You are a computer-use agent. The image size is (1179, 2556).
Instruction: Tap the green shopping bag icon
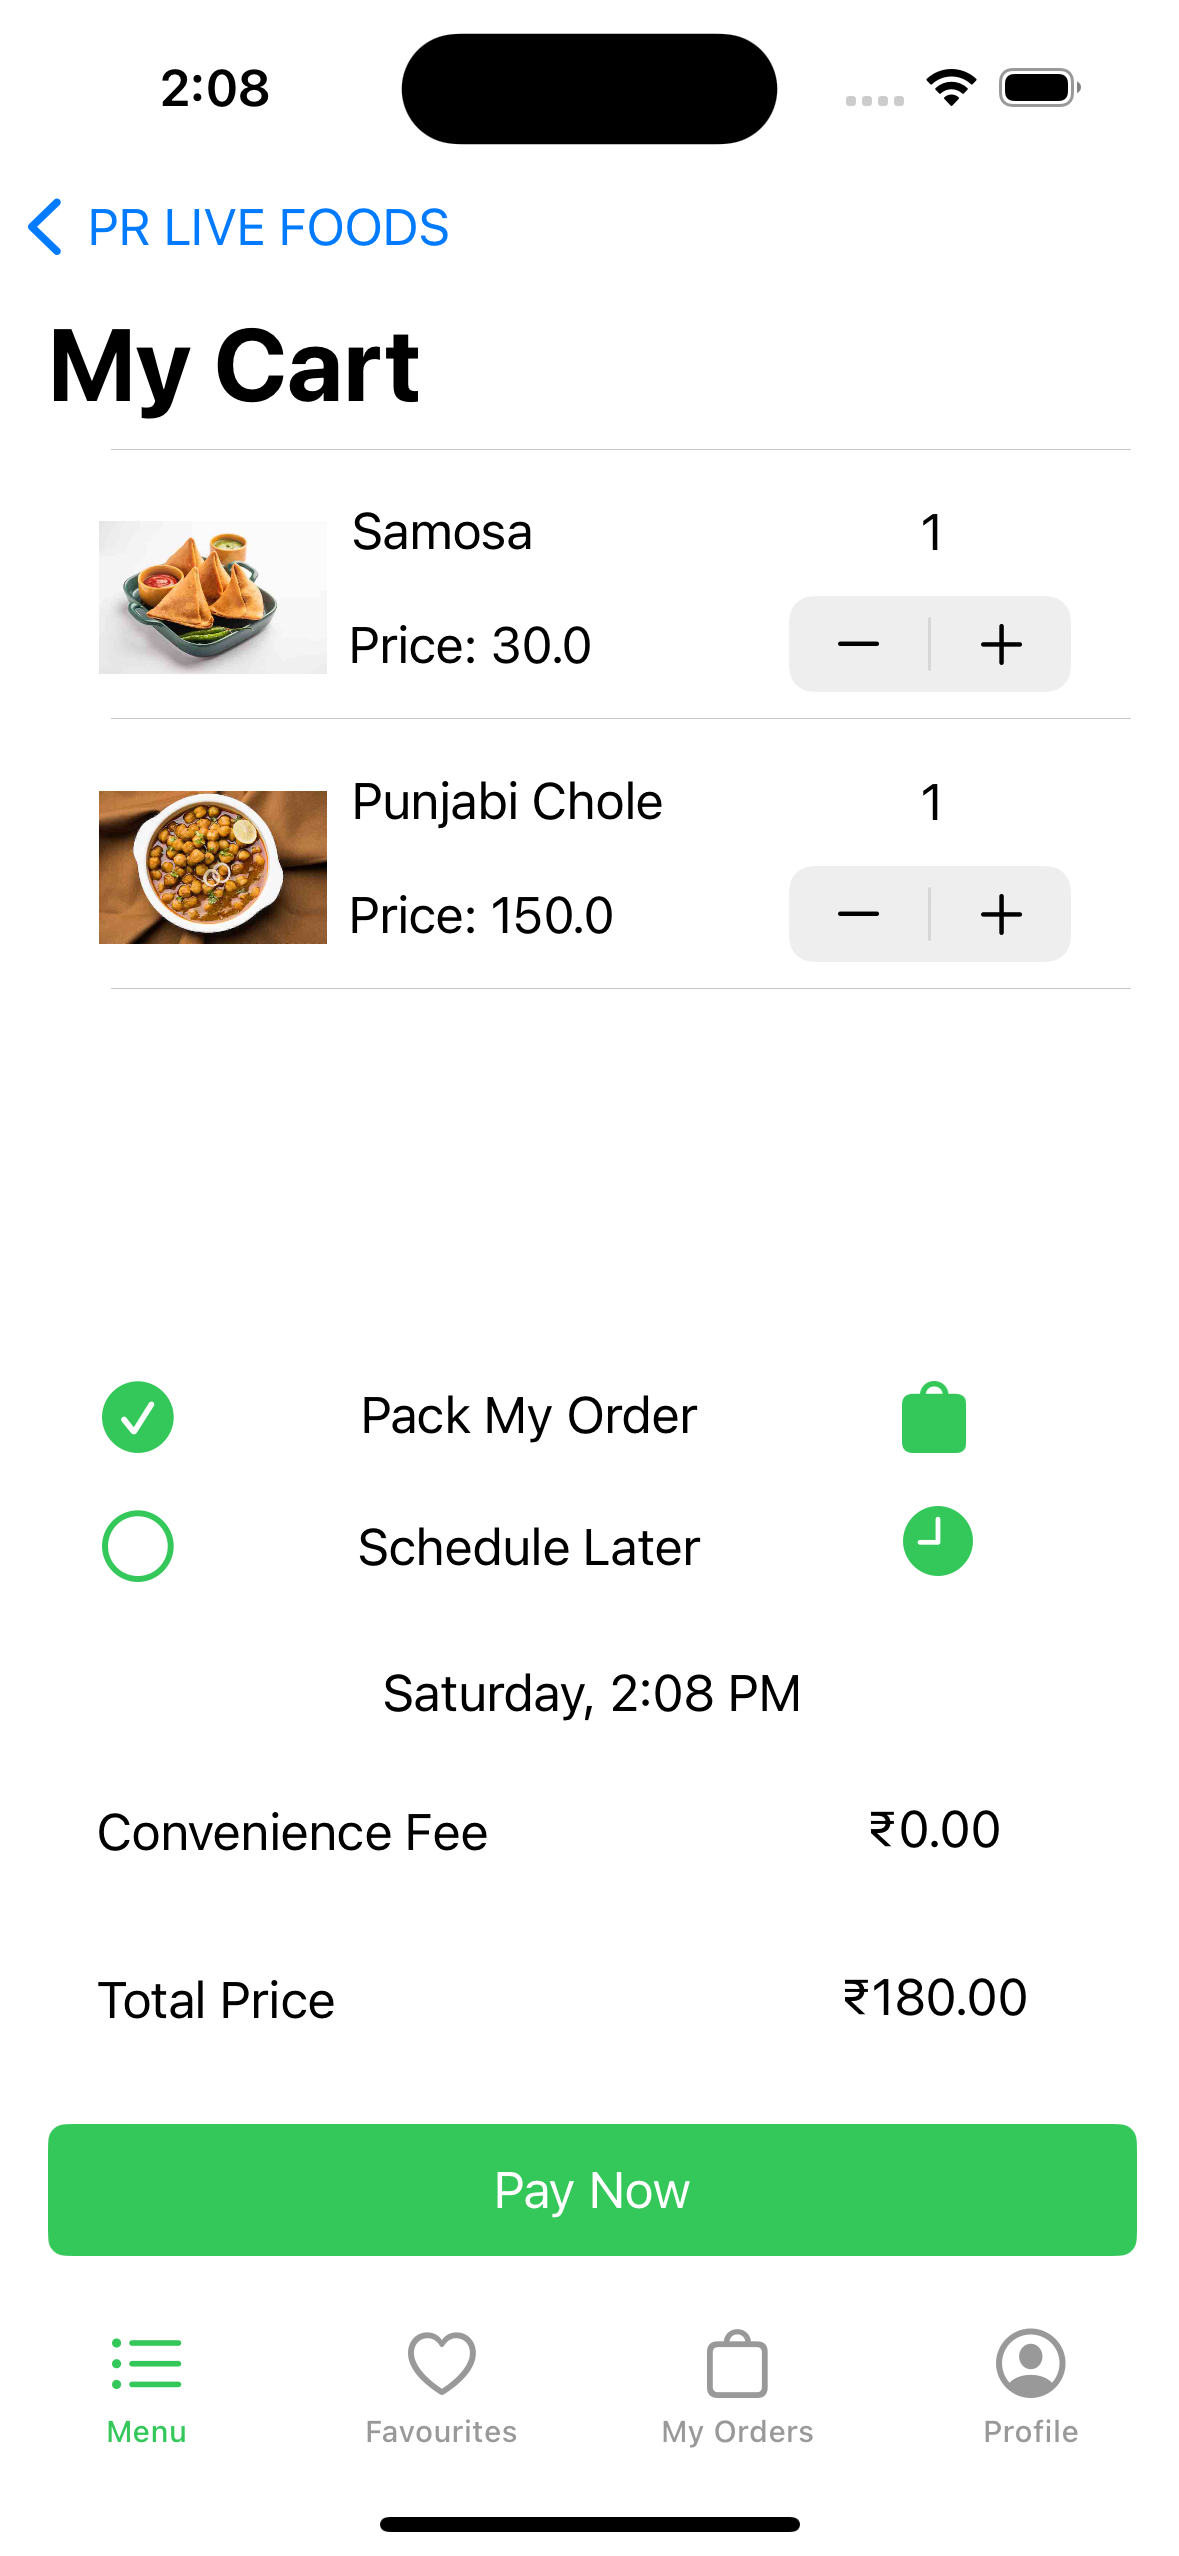pyautogui.click(x=933, y=1418)
